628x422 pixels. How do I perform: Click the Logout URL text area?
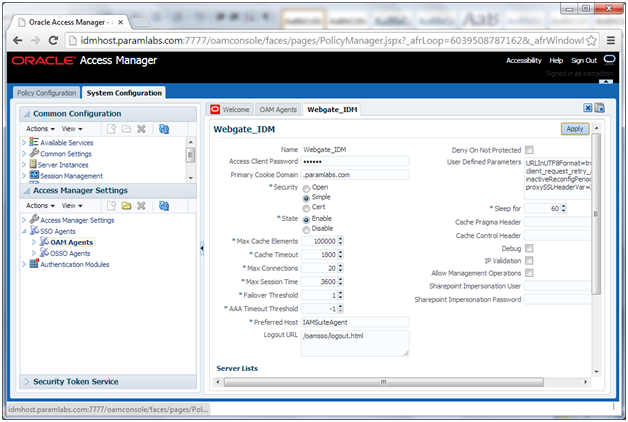[355, 343]
